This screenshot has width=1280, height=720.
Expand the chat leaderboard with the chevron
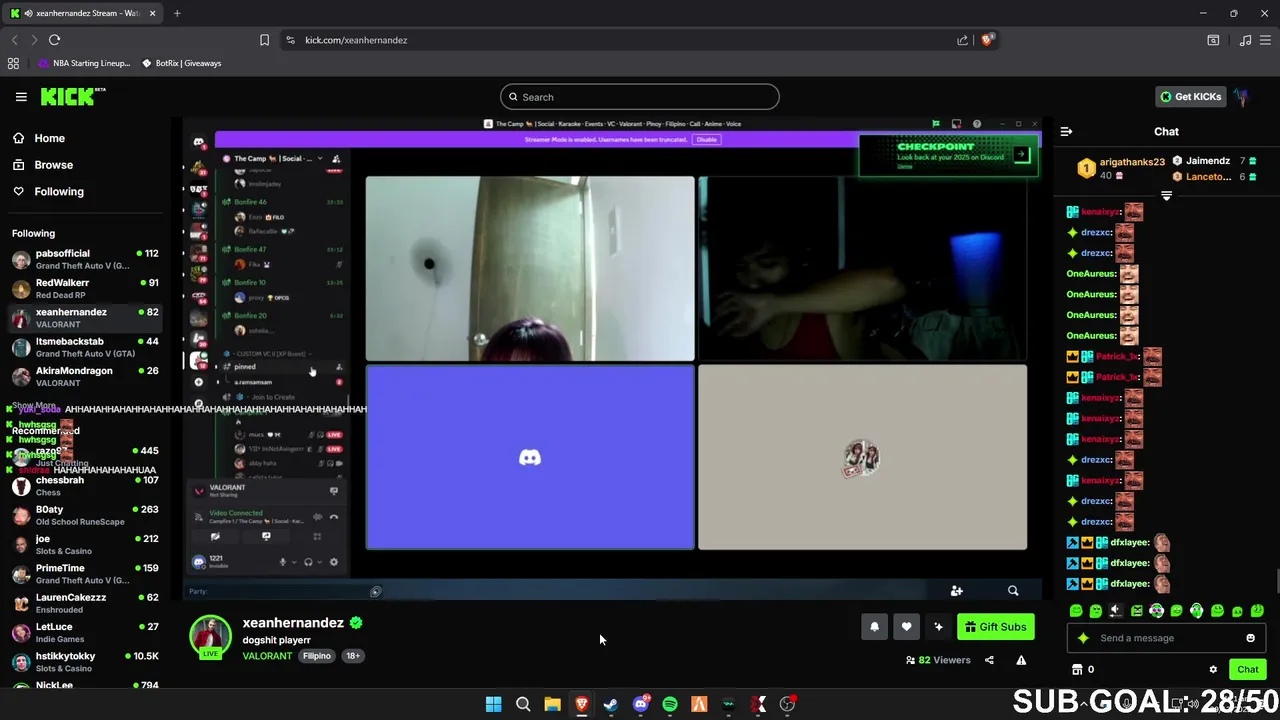click(x=1166, y=196)
